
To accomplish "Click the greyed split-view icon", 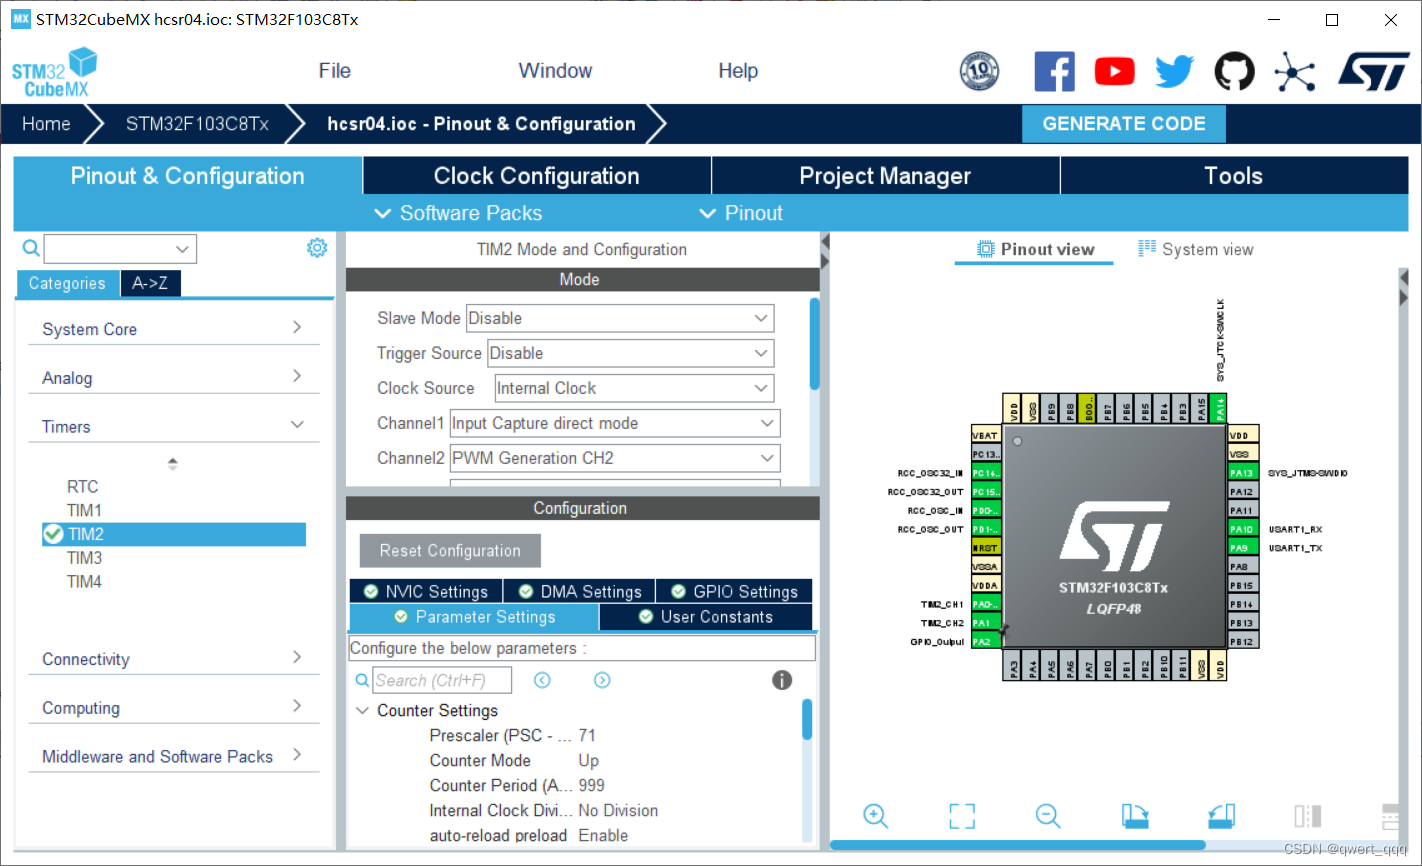I will (x=1307, y=816).
